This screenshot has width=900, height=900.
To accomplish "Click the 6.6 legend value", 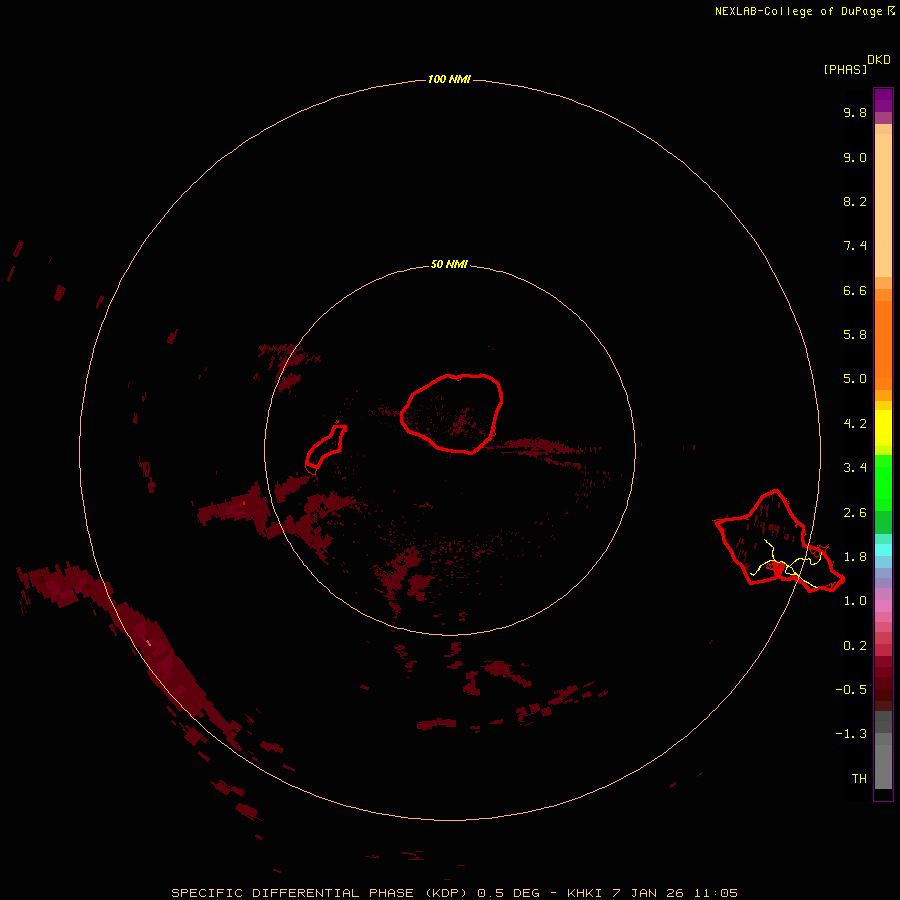I will [855, 290].
